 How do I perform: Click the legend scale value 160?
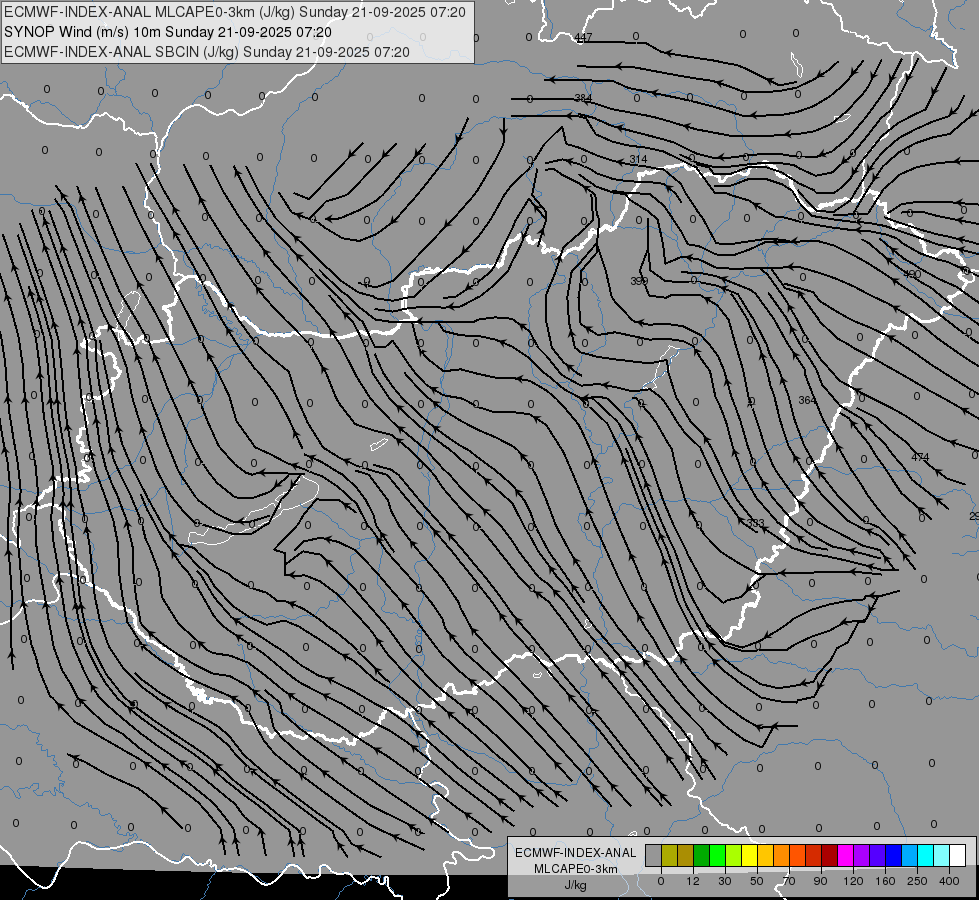pyautogui.click(x=885, y=881)
